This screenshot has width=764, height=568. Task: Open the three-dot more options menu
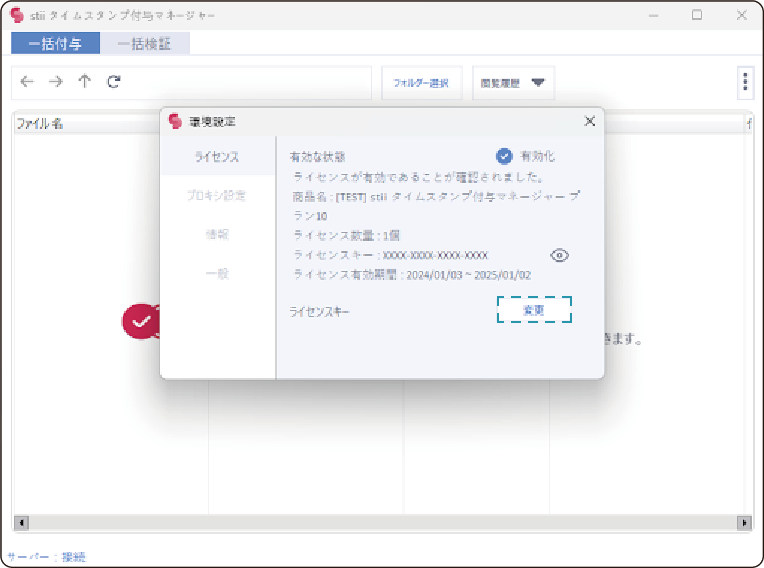745,83
